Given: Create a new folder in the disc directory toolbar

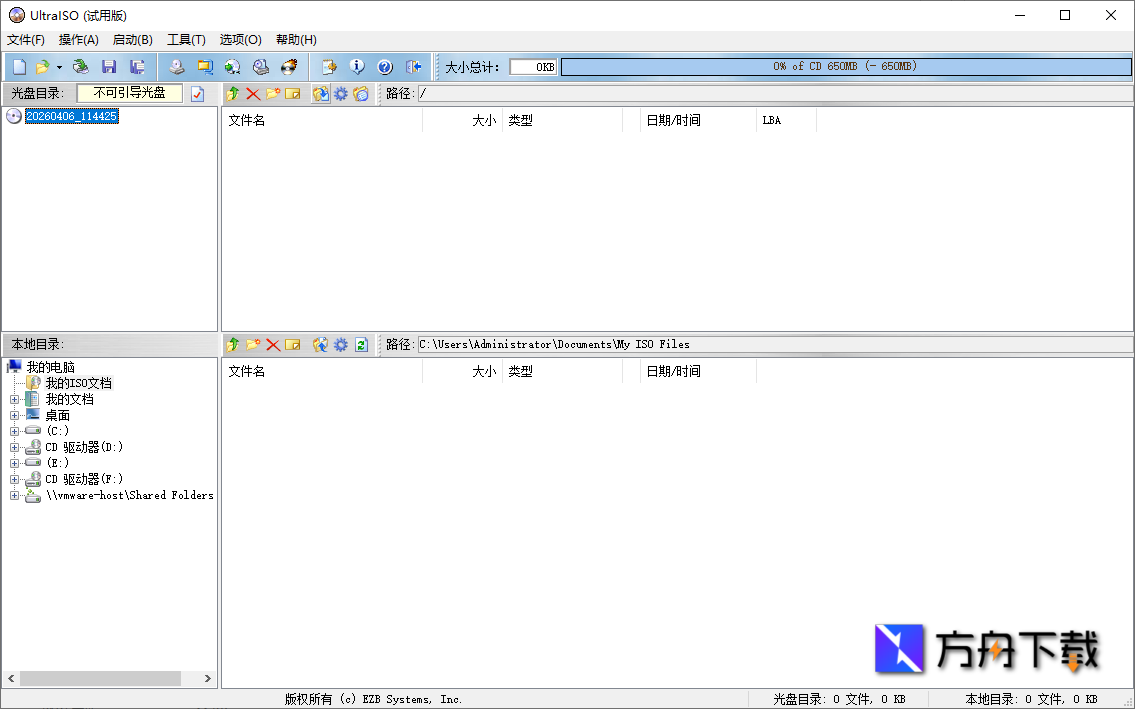Looking at the screenshot, I should point(273,93).
